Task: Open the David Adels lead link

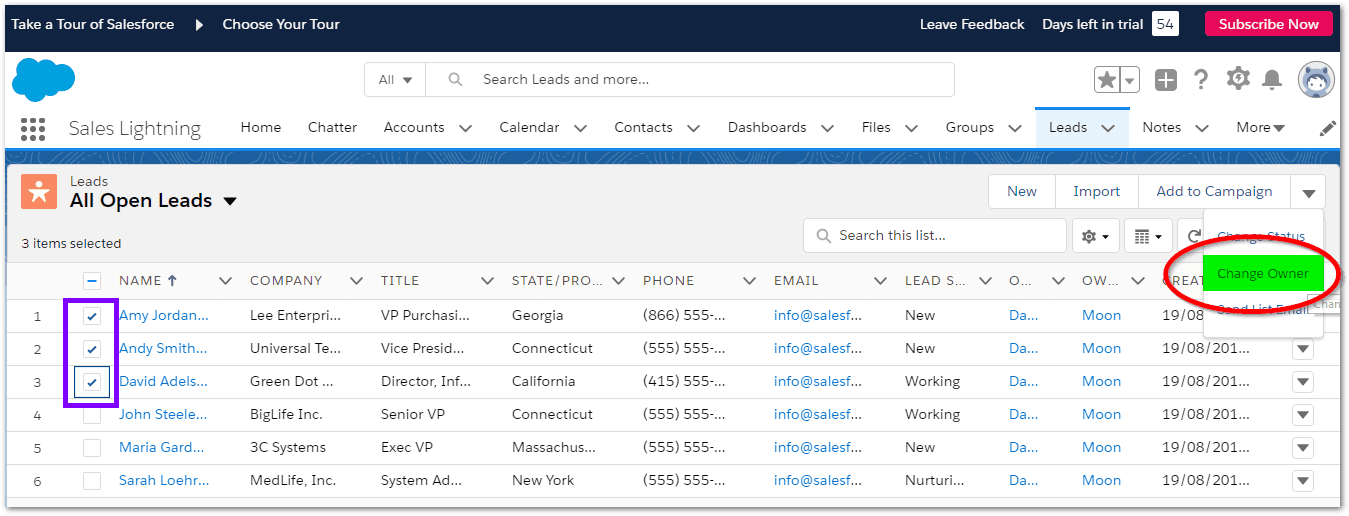Action: pyautogui.click(x=163, y=382)
